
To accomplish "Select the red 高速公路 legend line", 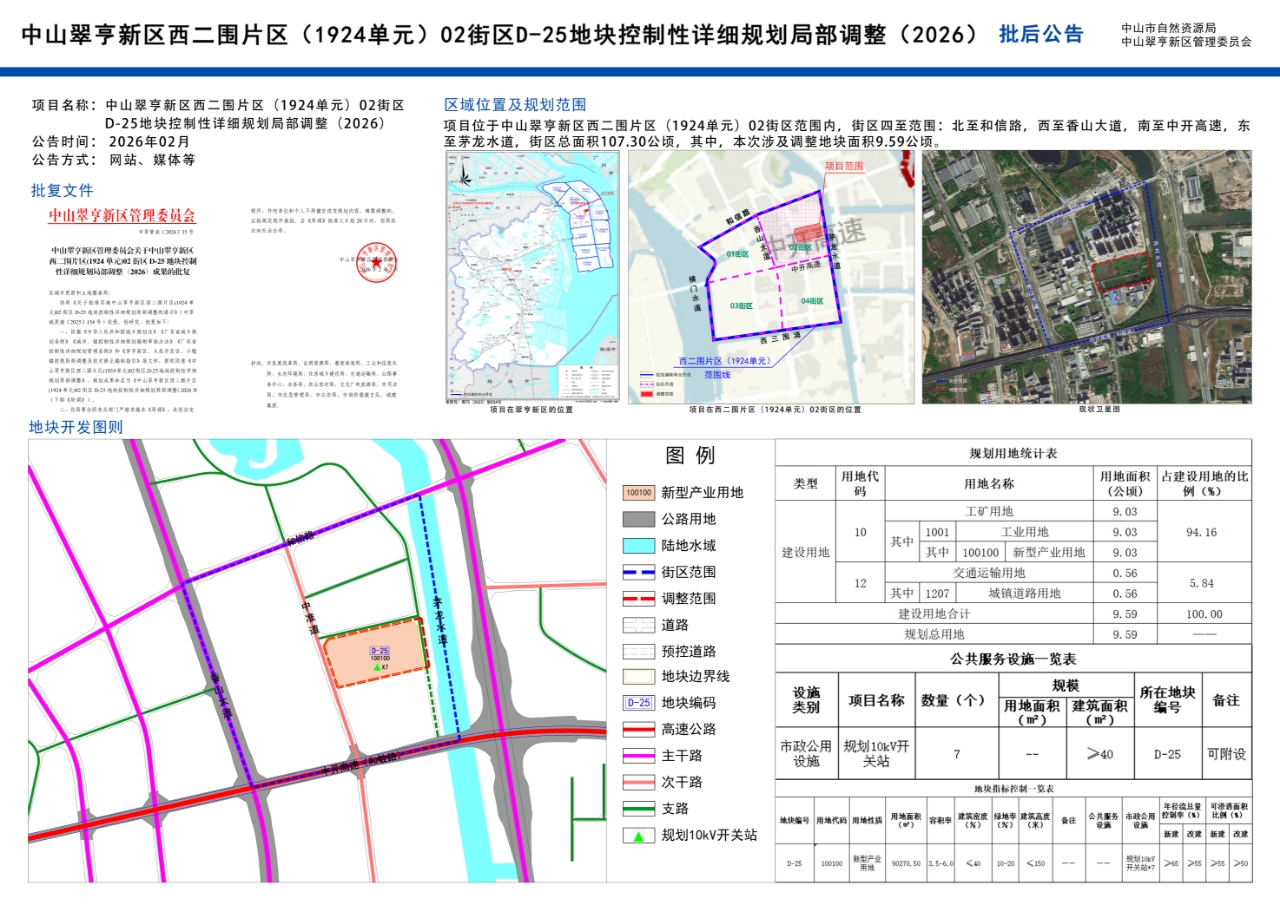I will coord(637,729).
